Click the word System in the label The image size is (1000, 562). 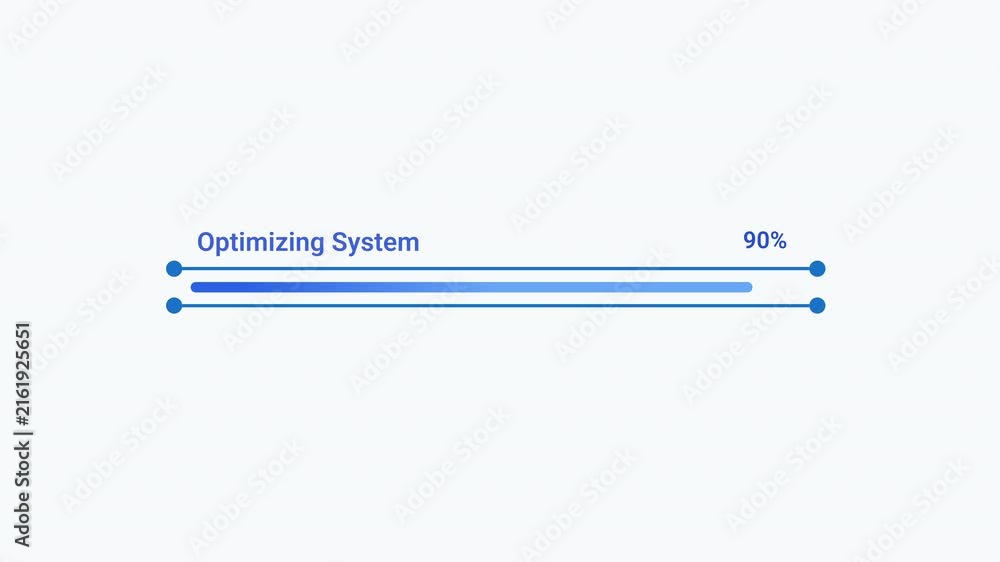click(376, 242)
